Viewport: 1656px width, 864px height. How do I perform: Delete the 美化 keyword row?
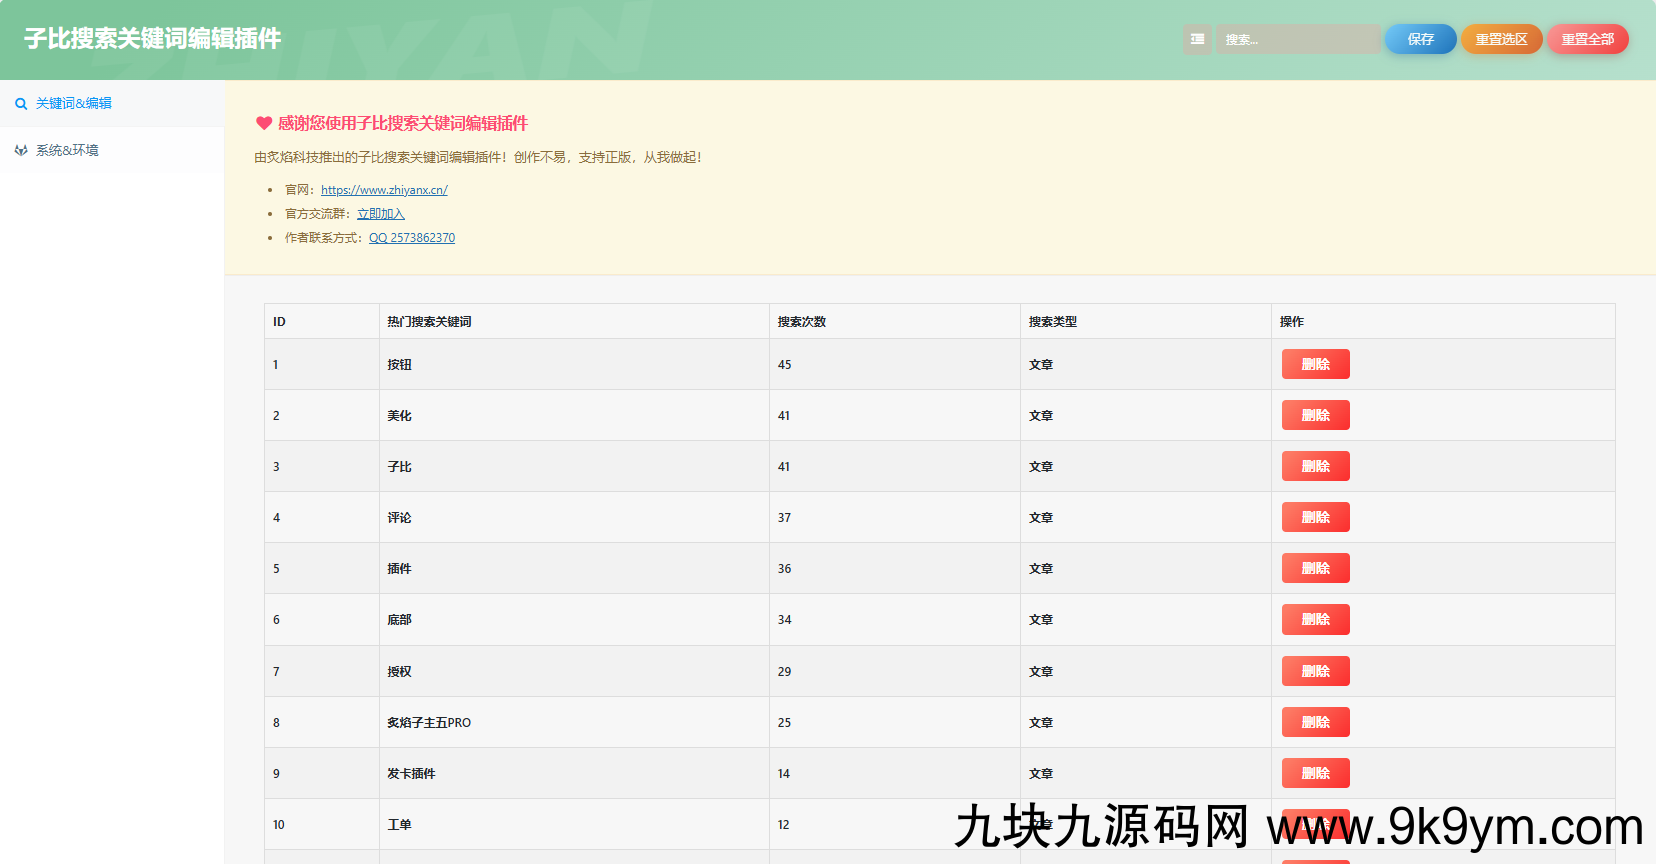pos(1315,415)
